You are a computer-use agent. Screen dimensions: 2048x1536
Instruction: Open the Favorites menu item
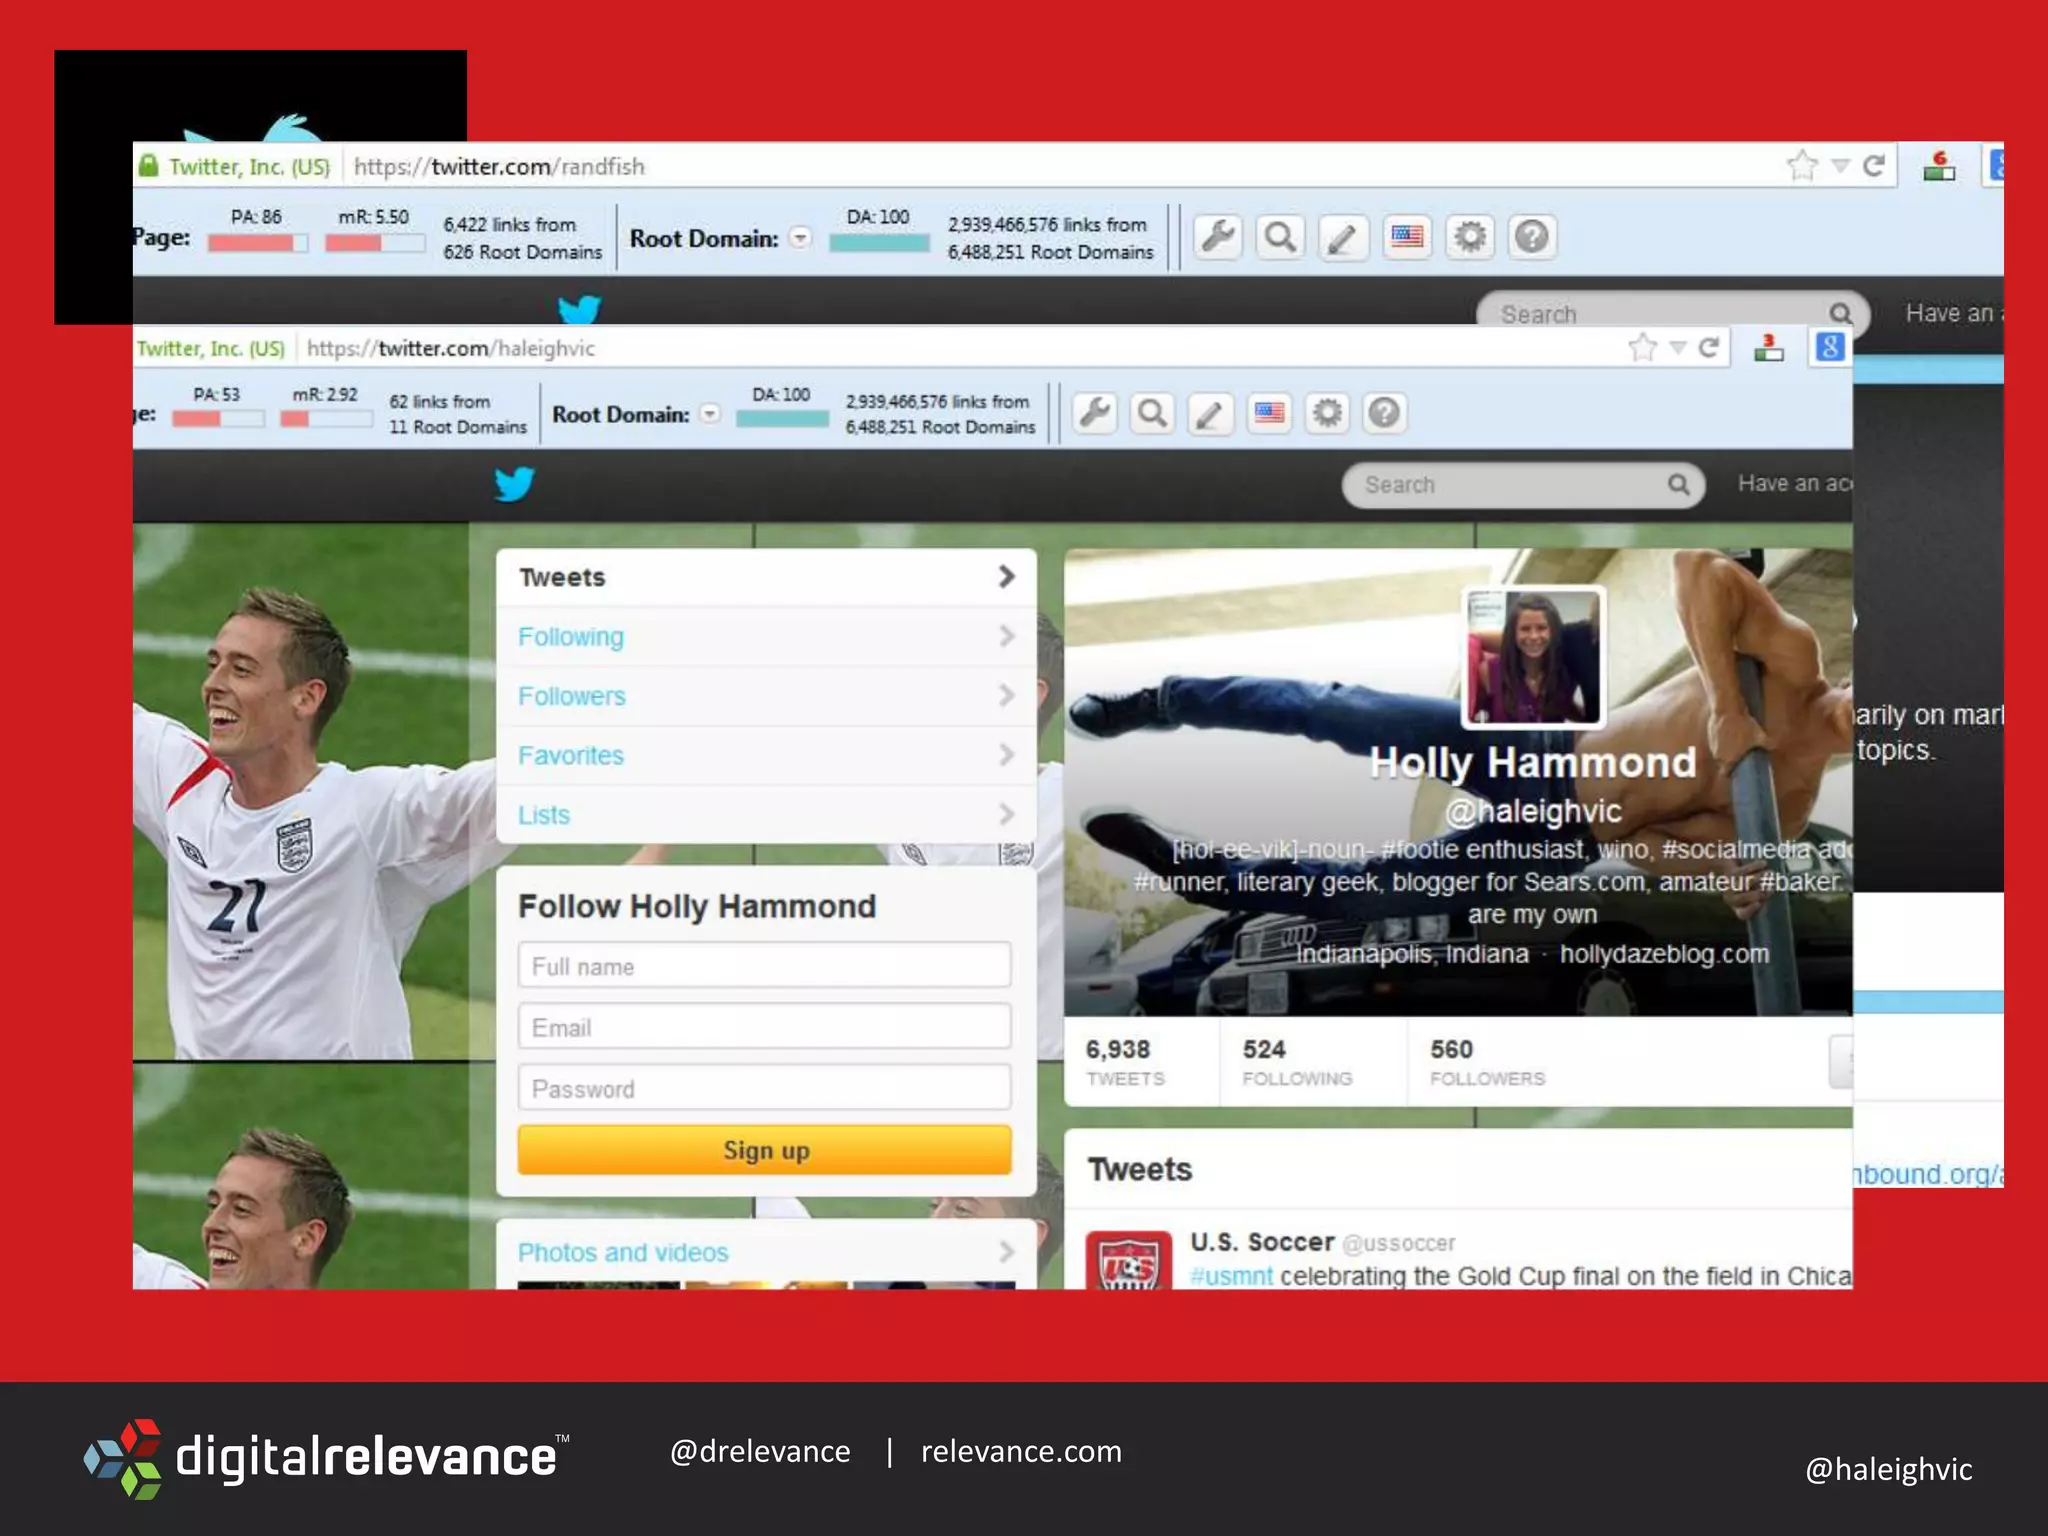(766, 755)
